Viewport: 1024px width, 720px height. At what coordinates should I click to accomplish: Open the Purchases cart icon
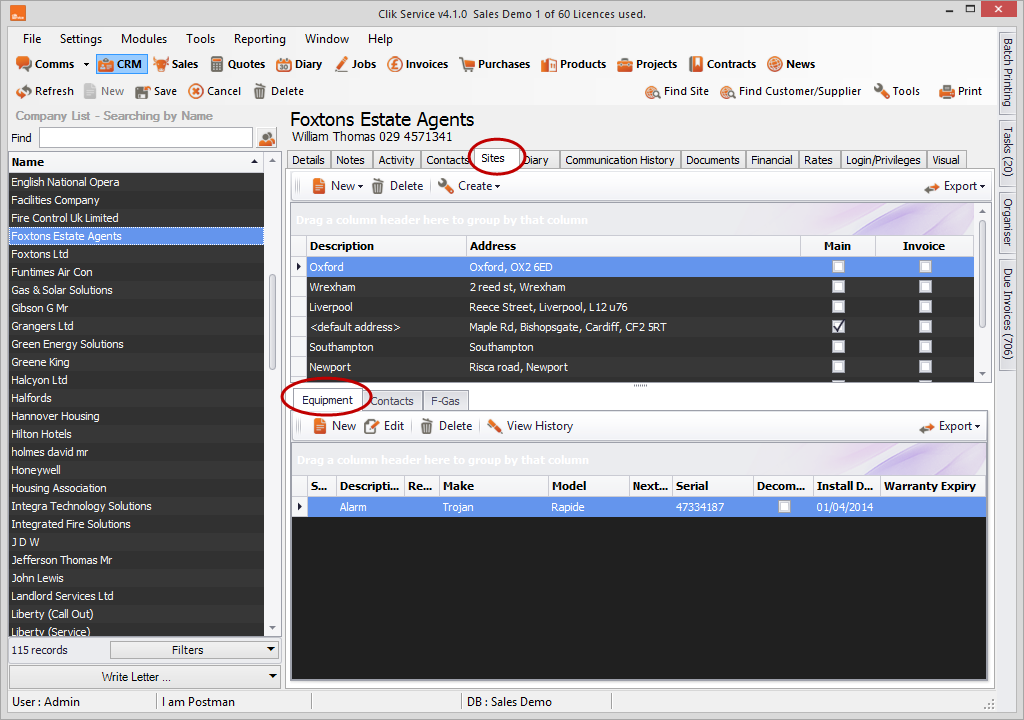467,64
